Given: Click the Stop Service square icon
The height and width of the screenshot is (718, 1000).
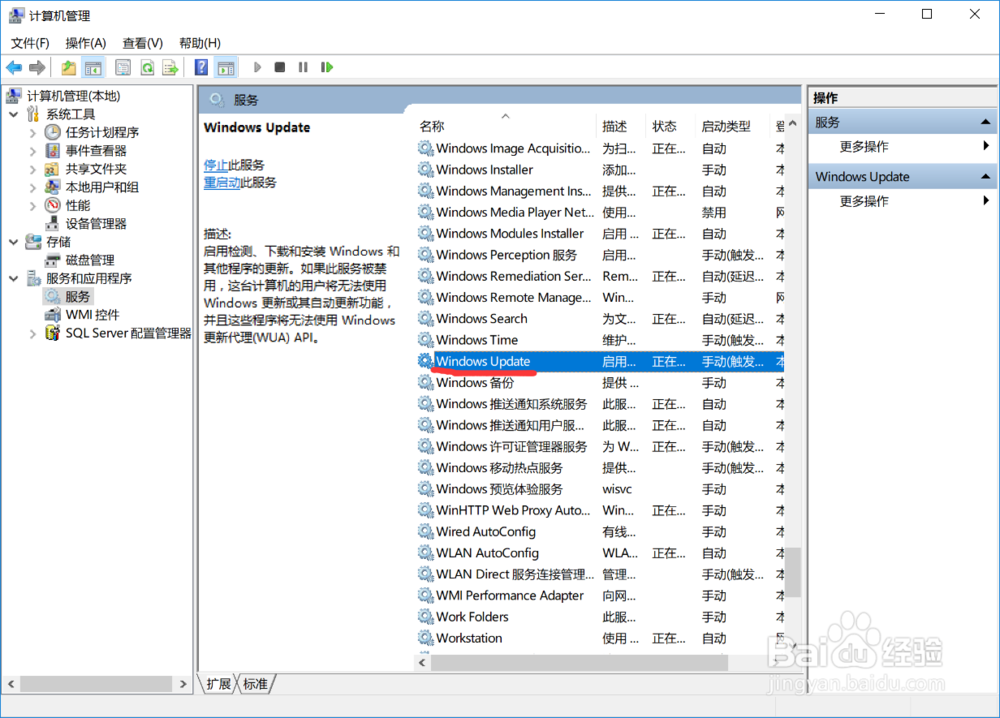Looking at the screenshot, I should pyautogui.click(x=279, y=67).
